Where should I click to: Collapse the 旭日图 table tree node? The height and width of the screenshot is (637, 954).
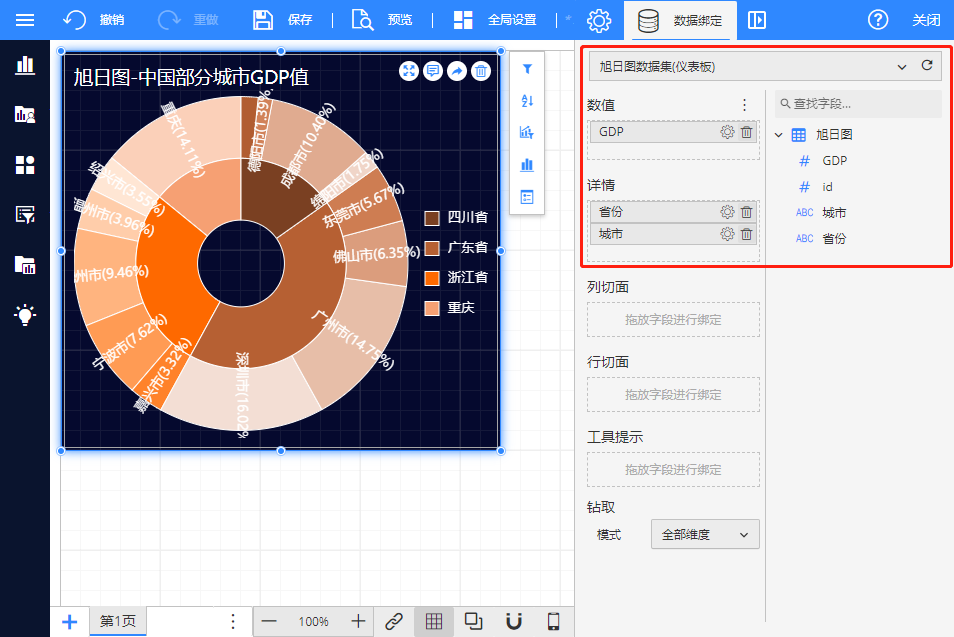[x=780, y=135]
